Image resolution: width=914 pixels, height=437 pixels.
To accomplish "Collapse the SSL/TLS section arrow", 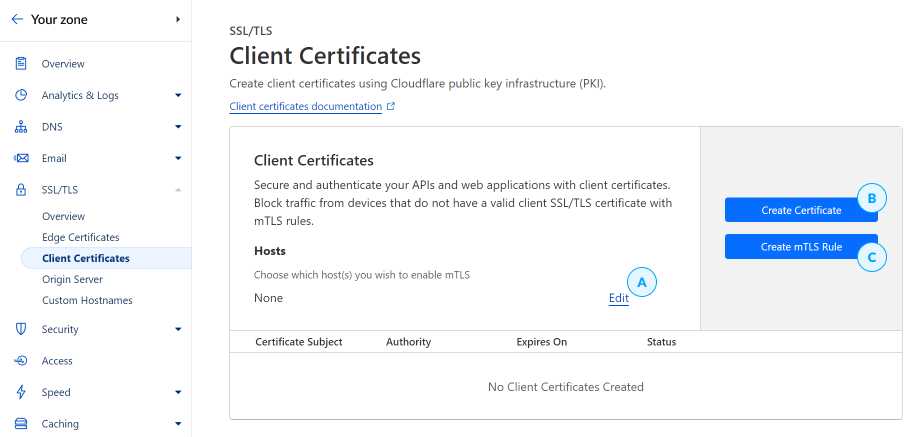I will [x=178, y=189].
